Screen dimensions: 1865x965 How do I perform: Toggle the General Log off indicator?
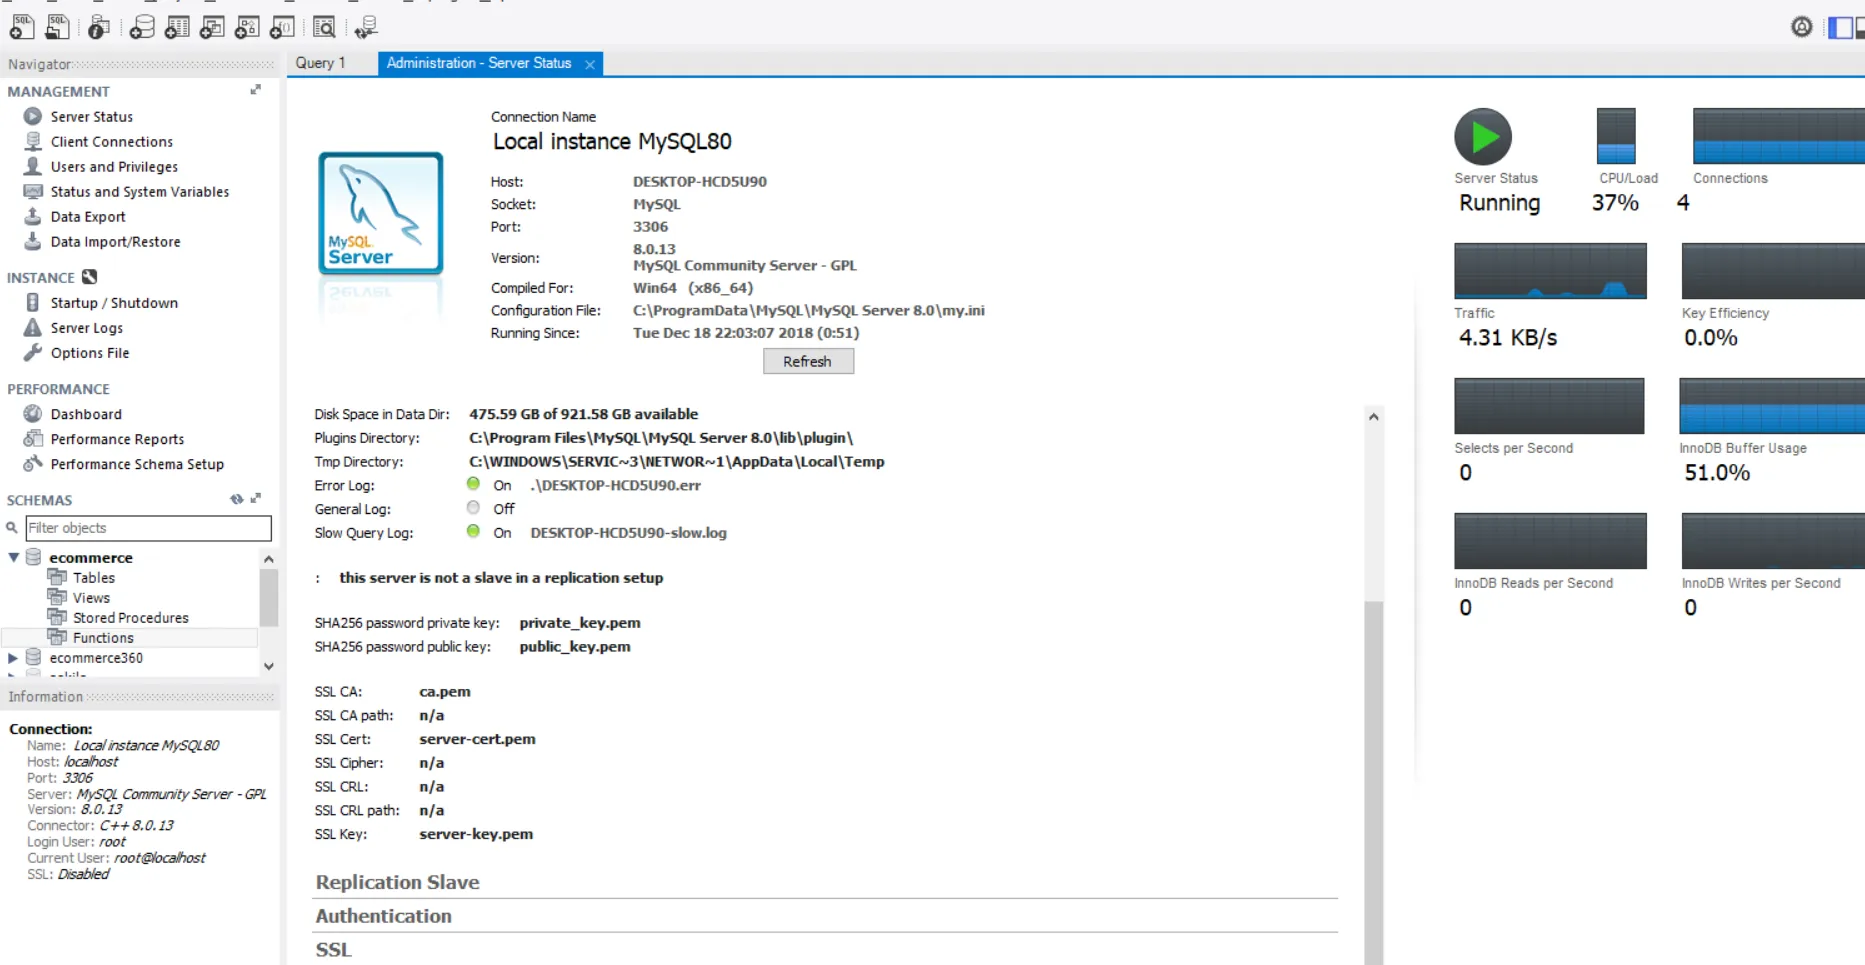(473, 508)
